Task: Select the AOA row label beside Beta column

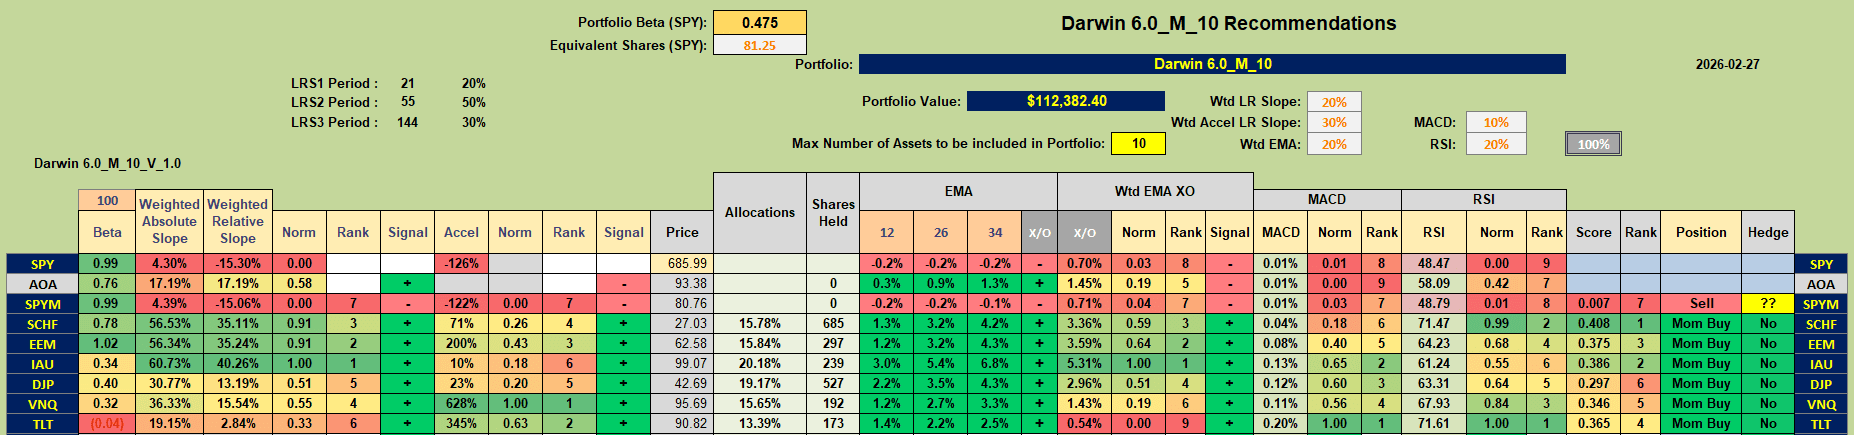Action: [x=42, y=284]
